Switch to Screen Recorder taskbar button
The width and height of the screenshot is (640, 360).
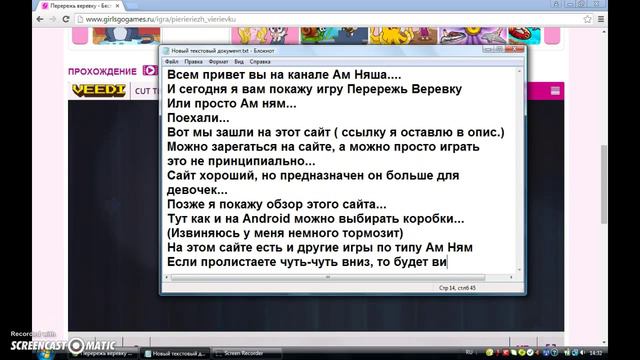pos(247,353)
